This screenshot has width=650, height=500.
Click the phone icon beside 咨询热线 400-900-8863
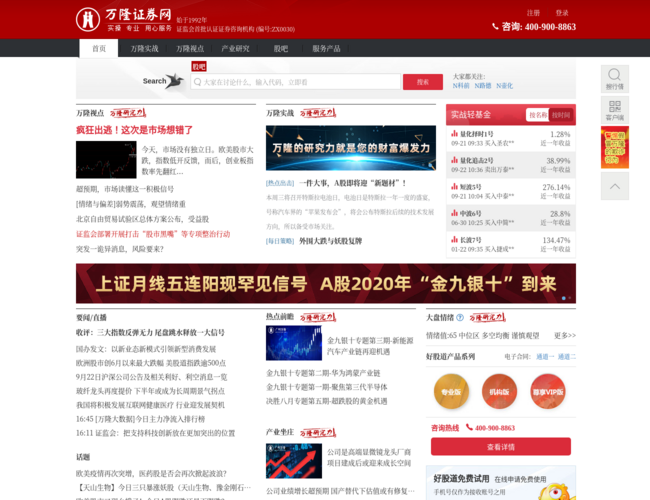coord(469,427)
